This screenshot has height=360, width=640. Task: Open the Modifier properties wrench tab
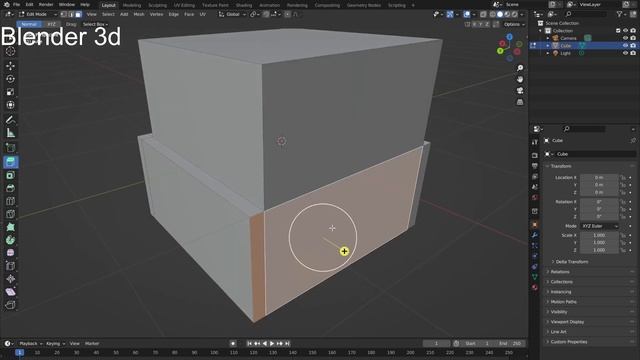point(535,235)
